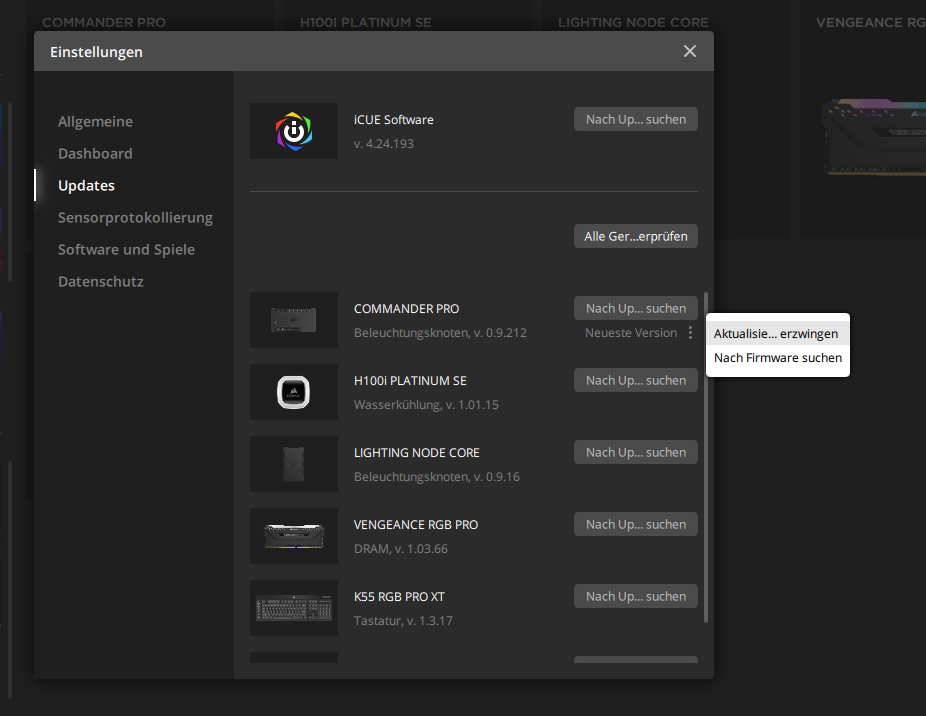The width and height of the screenshot is (926, 716).
Task: Click the LIGHTING NODE CORE device thumbnail
Action: coord(294,464)
